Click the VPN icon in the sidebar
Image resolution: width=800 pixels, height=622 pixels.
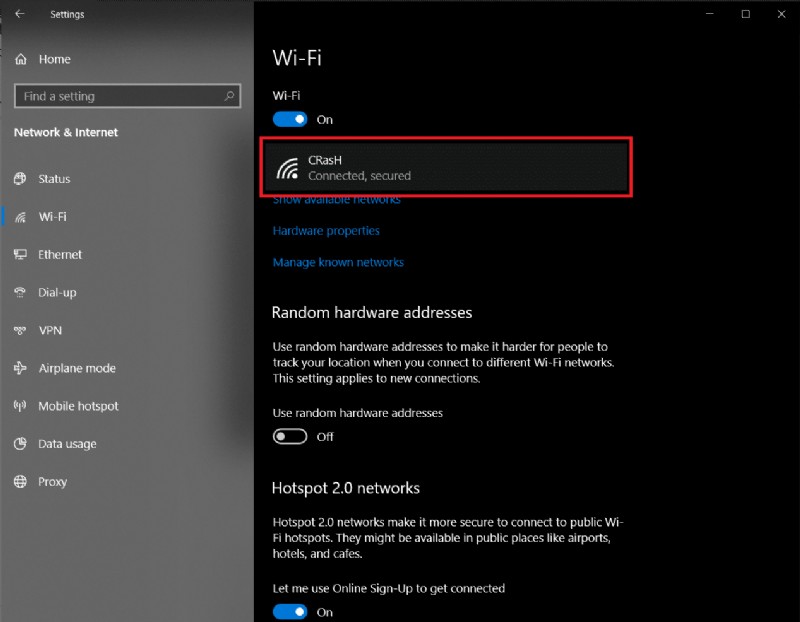click(23, 330)
